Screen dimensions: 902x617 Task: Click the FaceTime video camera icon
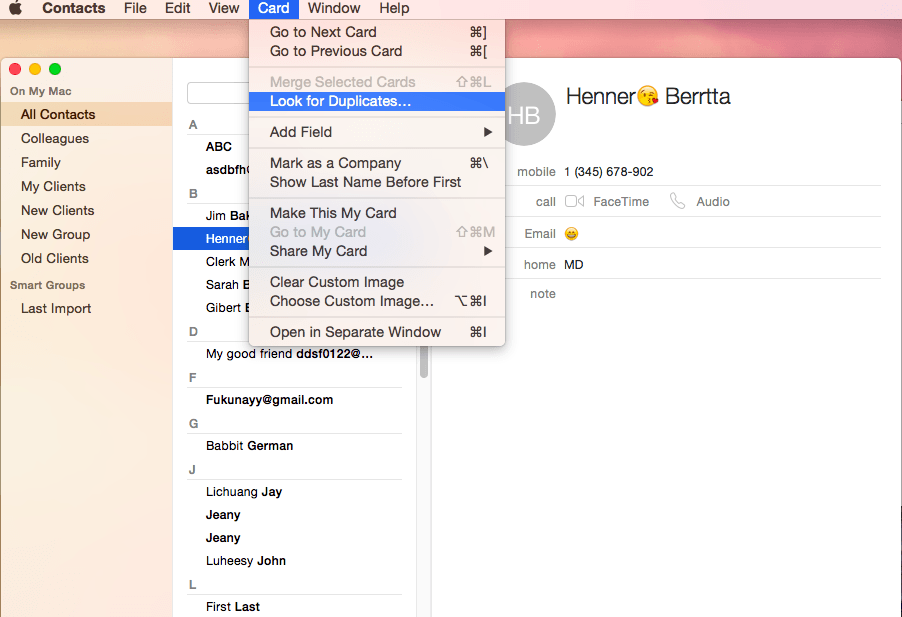click(574, 201)
